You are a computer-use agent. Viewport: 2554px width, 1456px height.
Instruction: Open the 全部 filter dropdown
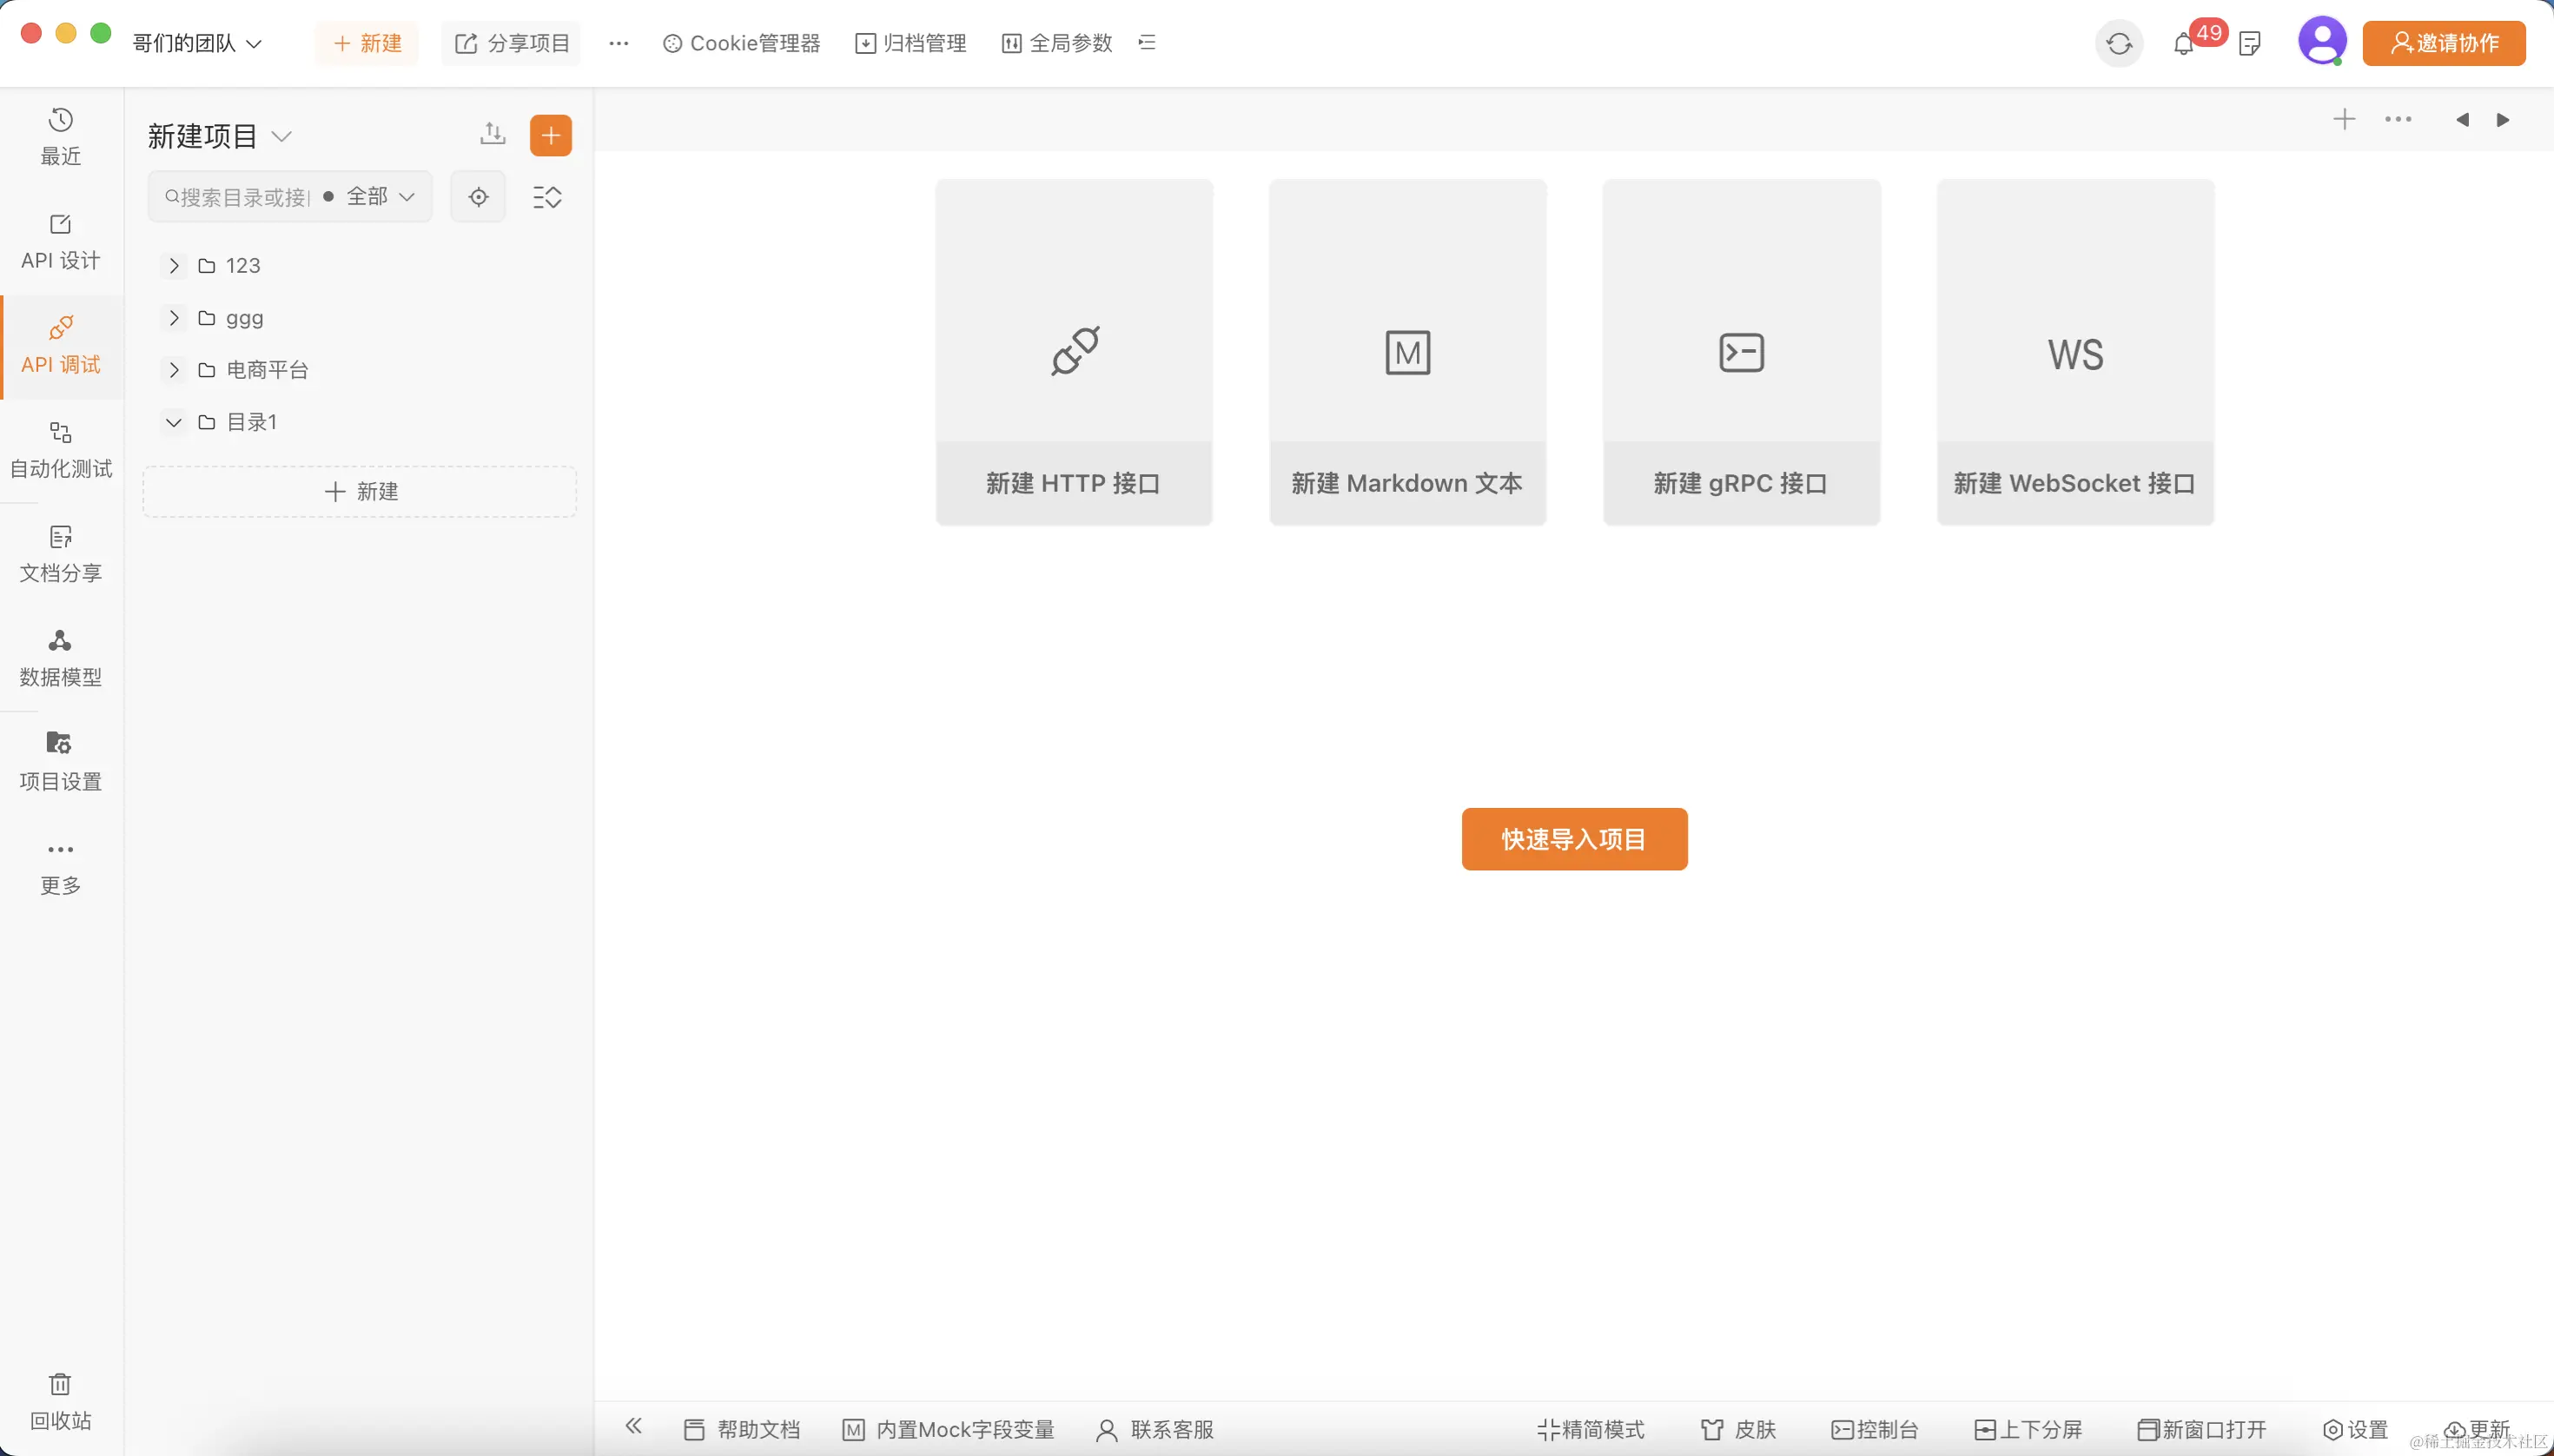(380, 197)
